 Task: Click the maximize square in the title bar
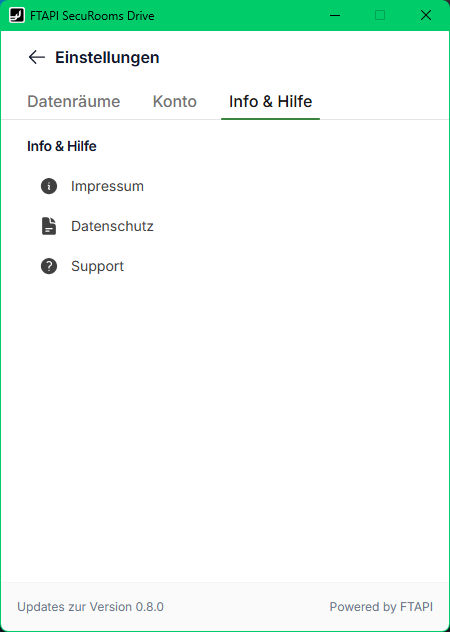click(x=380, y=15)
